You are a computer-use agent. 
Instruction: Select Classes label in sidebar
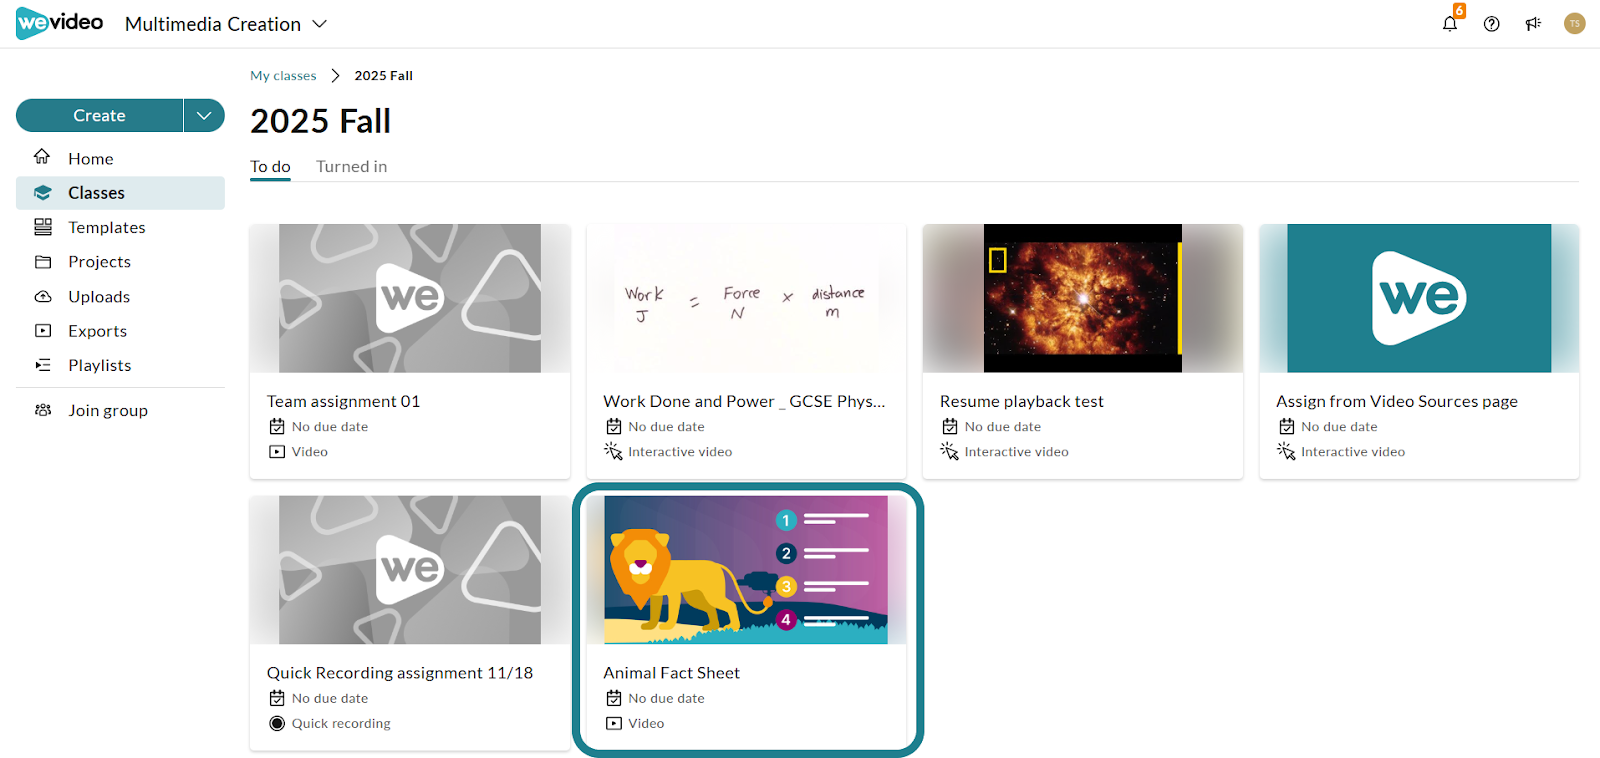click(96, 193)
